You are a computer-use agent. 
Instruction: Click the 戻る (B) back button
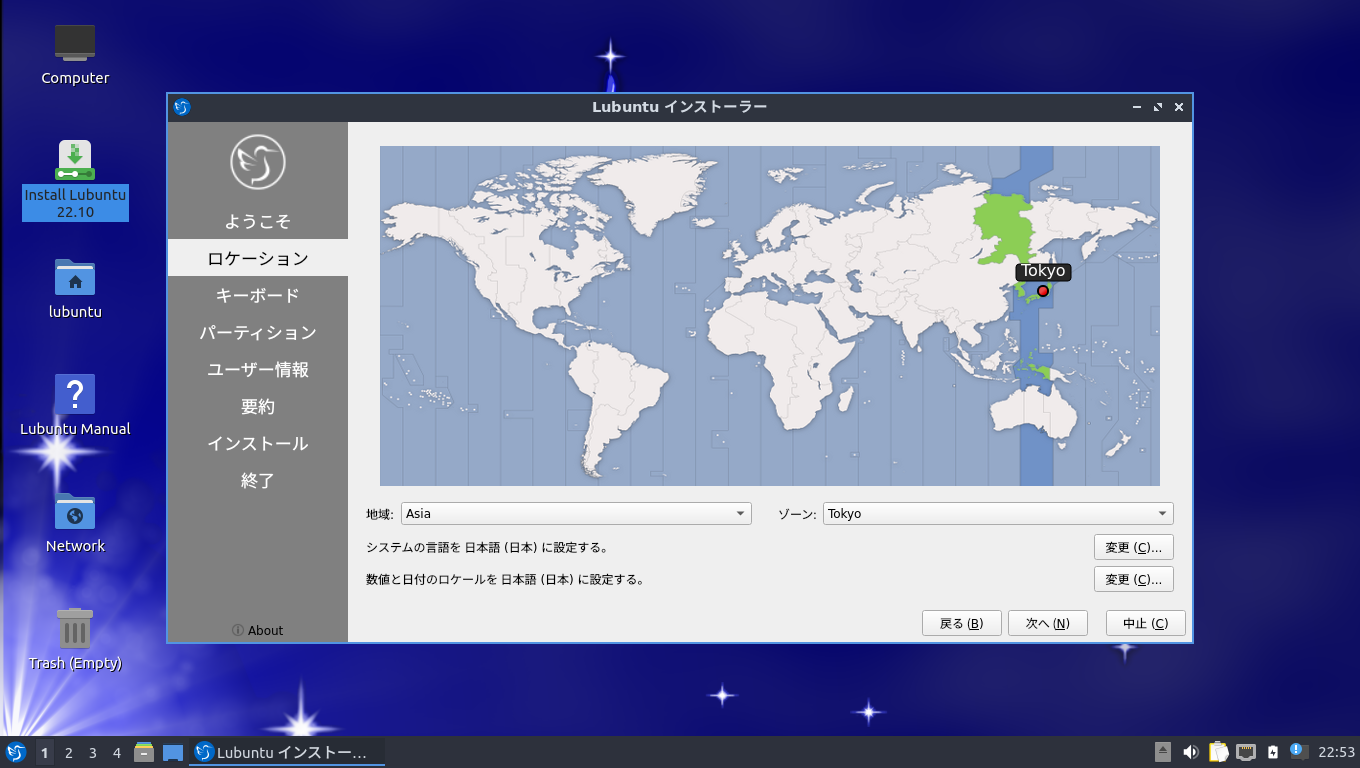(961, 623)
